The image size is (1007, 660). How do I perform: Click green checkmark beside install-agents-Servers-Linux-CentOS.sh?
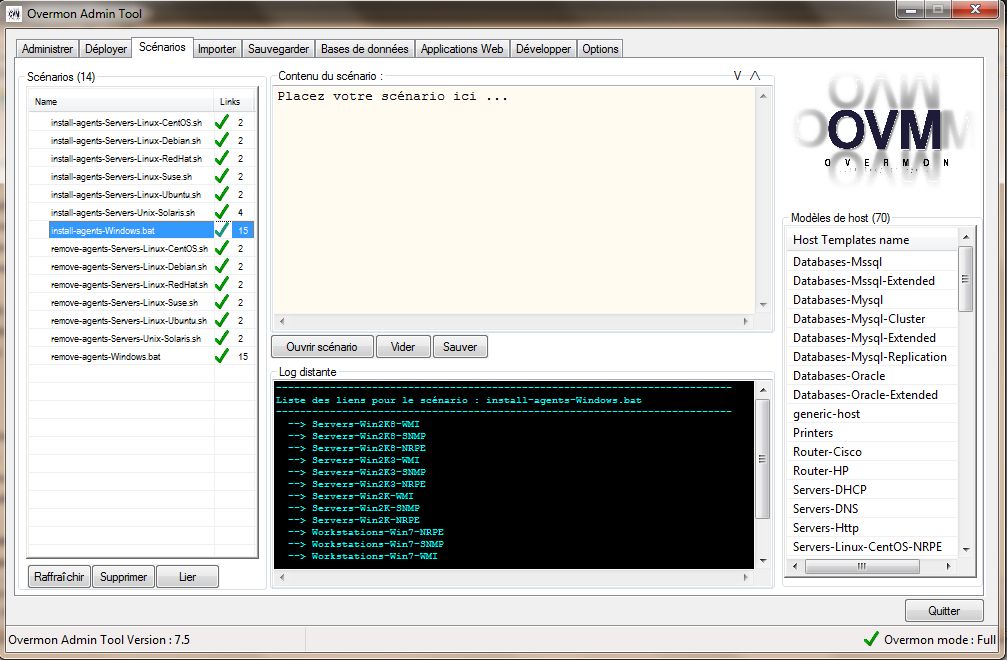tap(222, 122)
